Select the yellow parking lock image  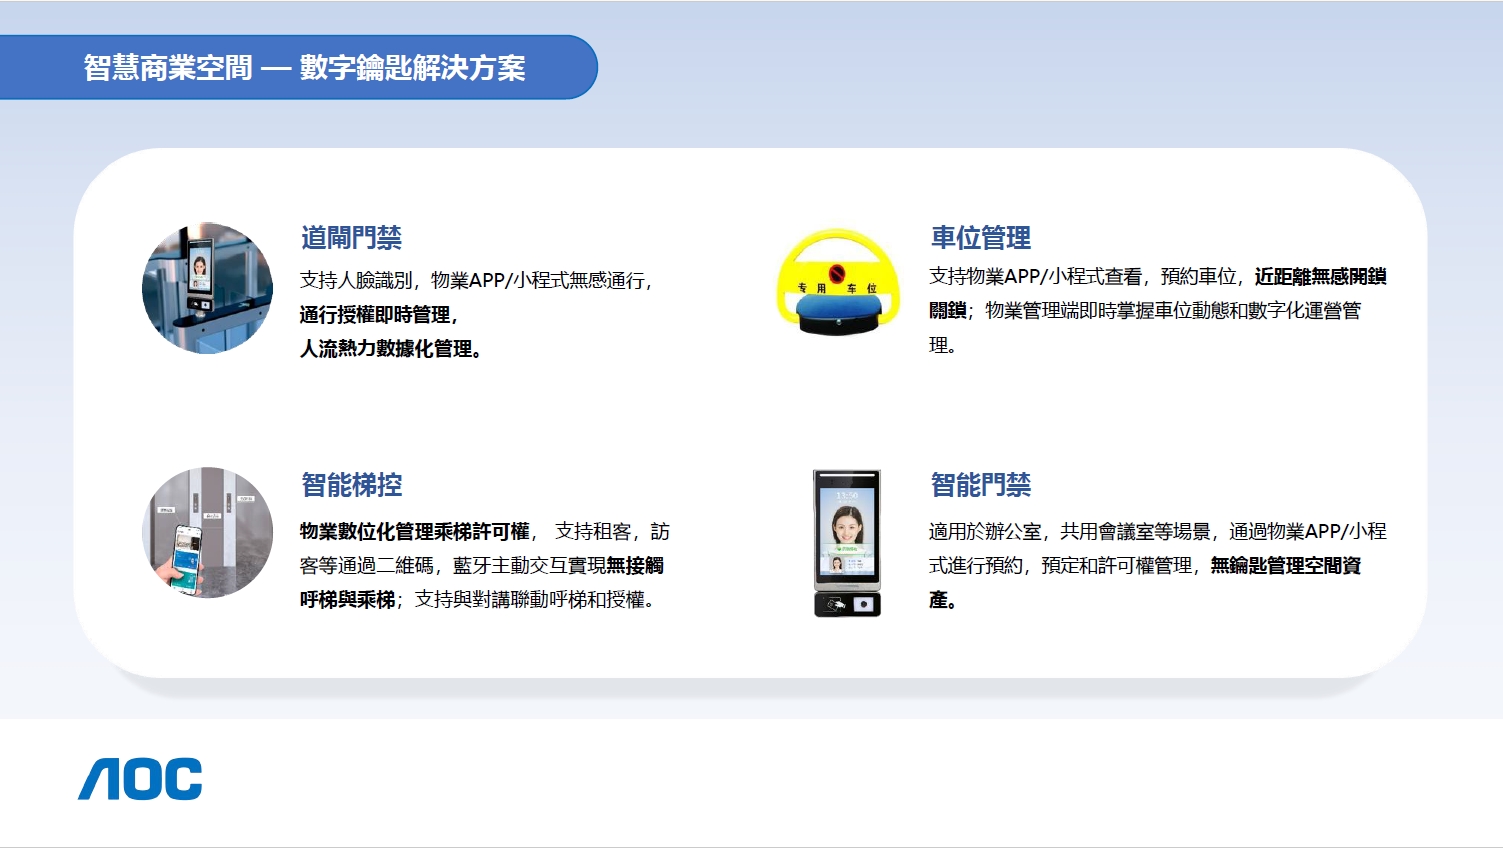click(832, 283)
